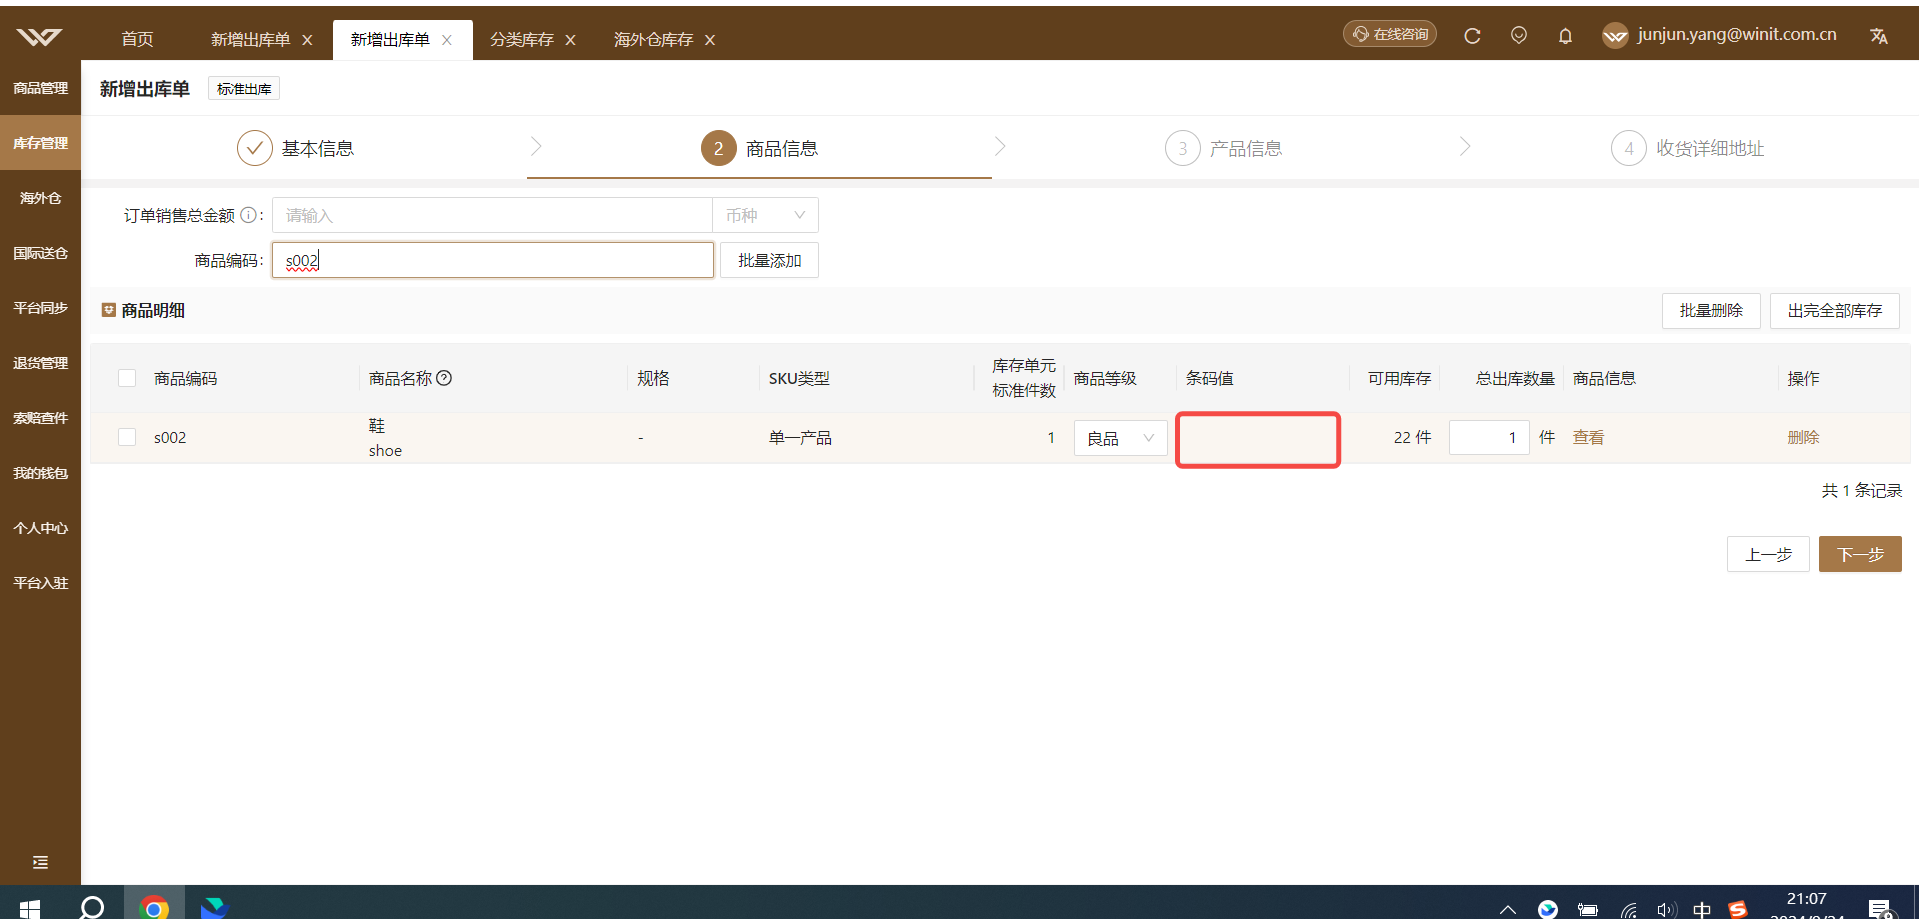The width and height of the screenshot is (1919, 919).
Task: Click the step 4 收货详细地址 circle
Action: click(x=1629, y=148)
